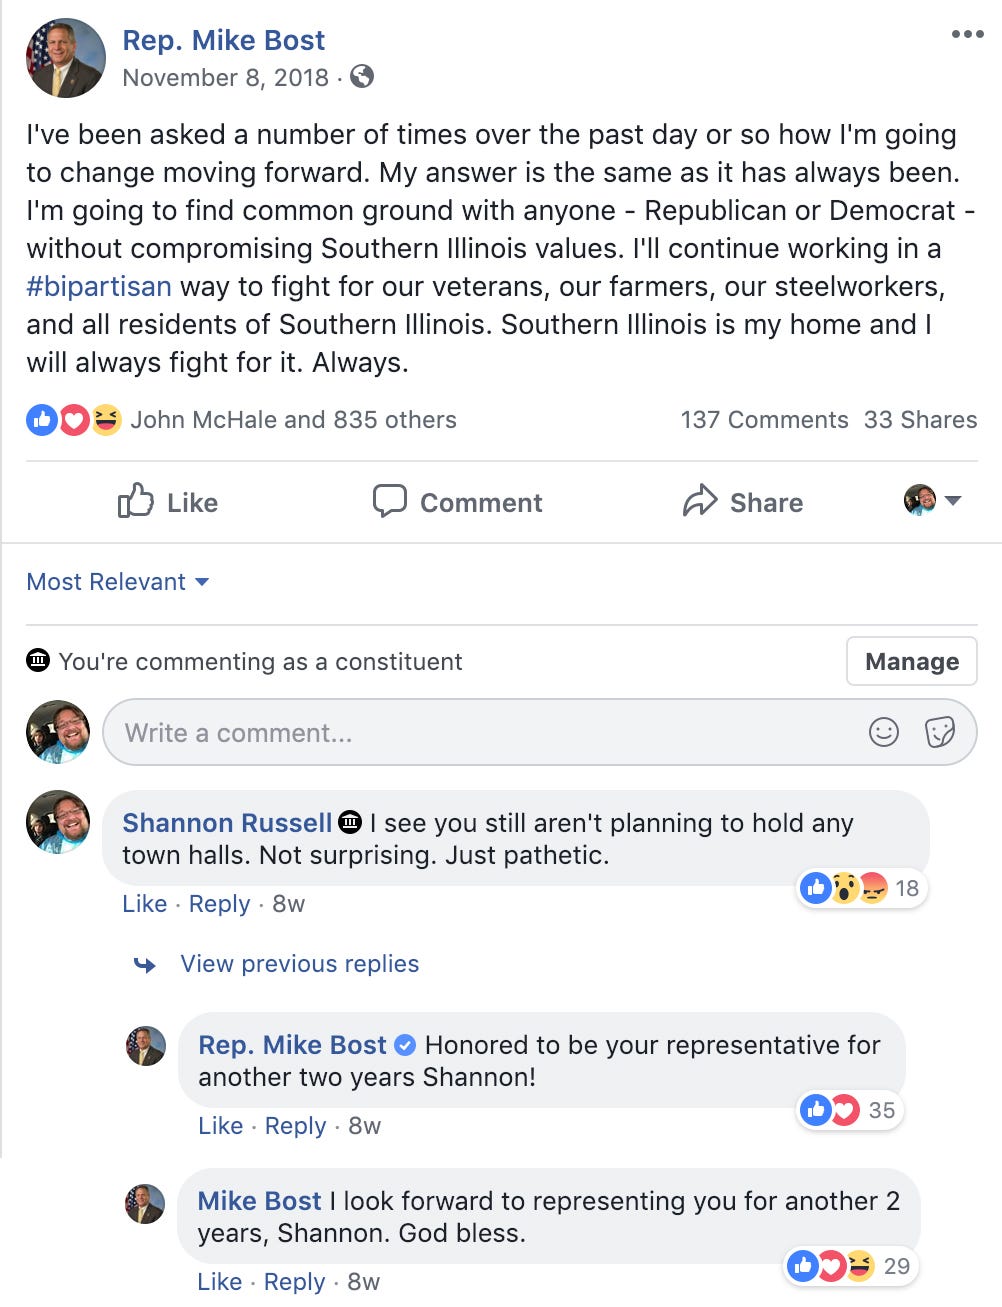
Task: Open Rep. Mike Bost's profile picture at top
Action: click(x=66, y=58)
